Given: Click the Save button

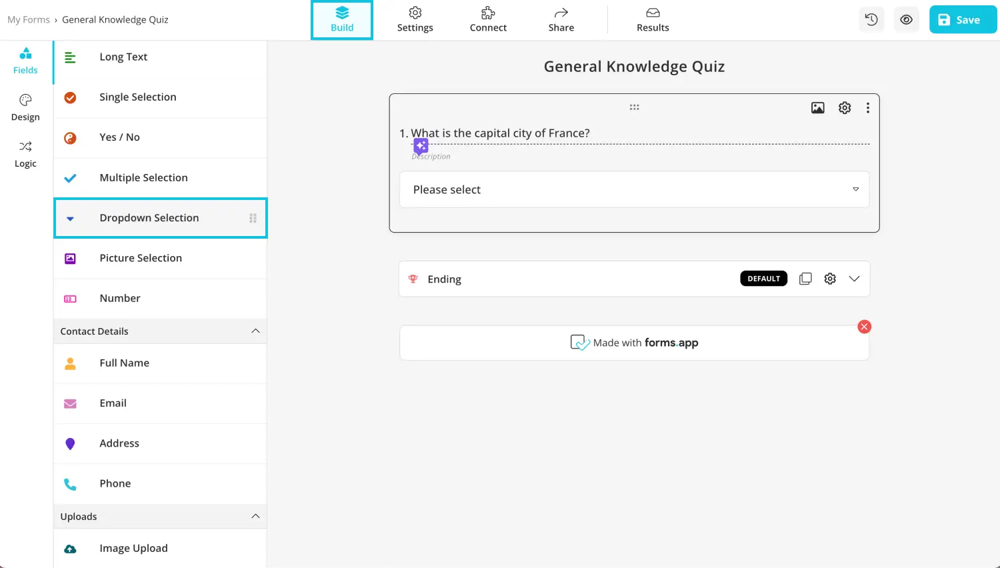Looking at the screenshot, I should coord(961,20).
